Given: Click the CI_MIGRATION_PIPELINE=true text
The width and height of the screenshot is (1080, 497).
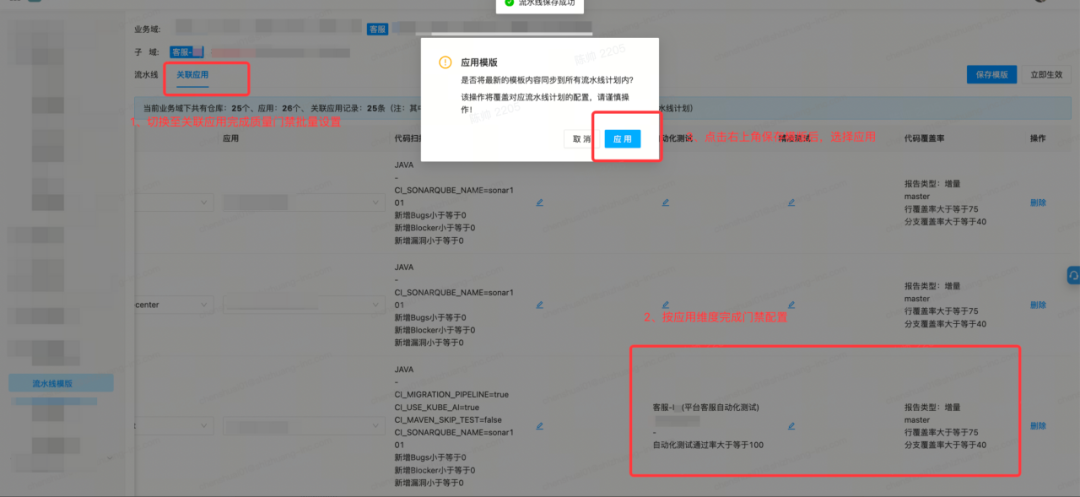Looking at the screenshot, I should (451, 394).
